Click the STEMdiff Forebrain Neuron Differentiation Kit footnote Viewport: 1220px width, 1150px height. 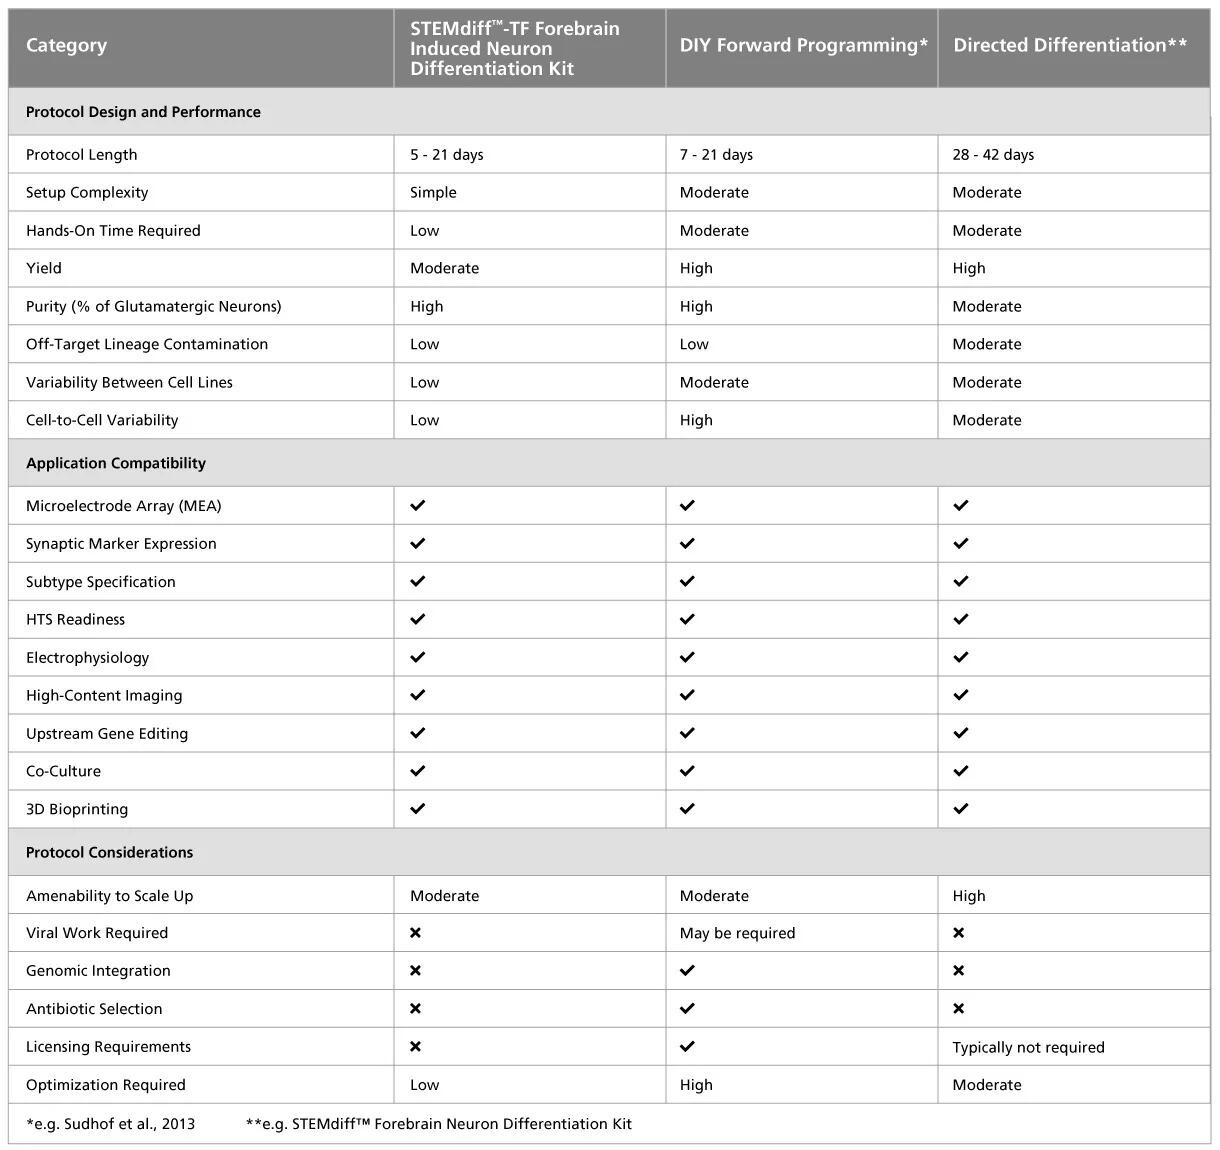(439, 1124)
